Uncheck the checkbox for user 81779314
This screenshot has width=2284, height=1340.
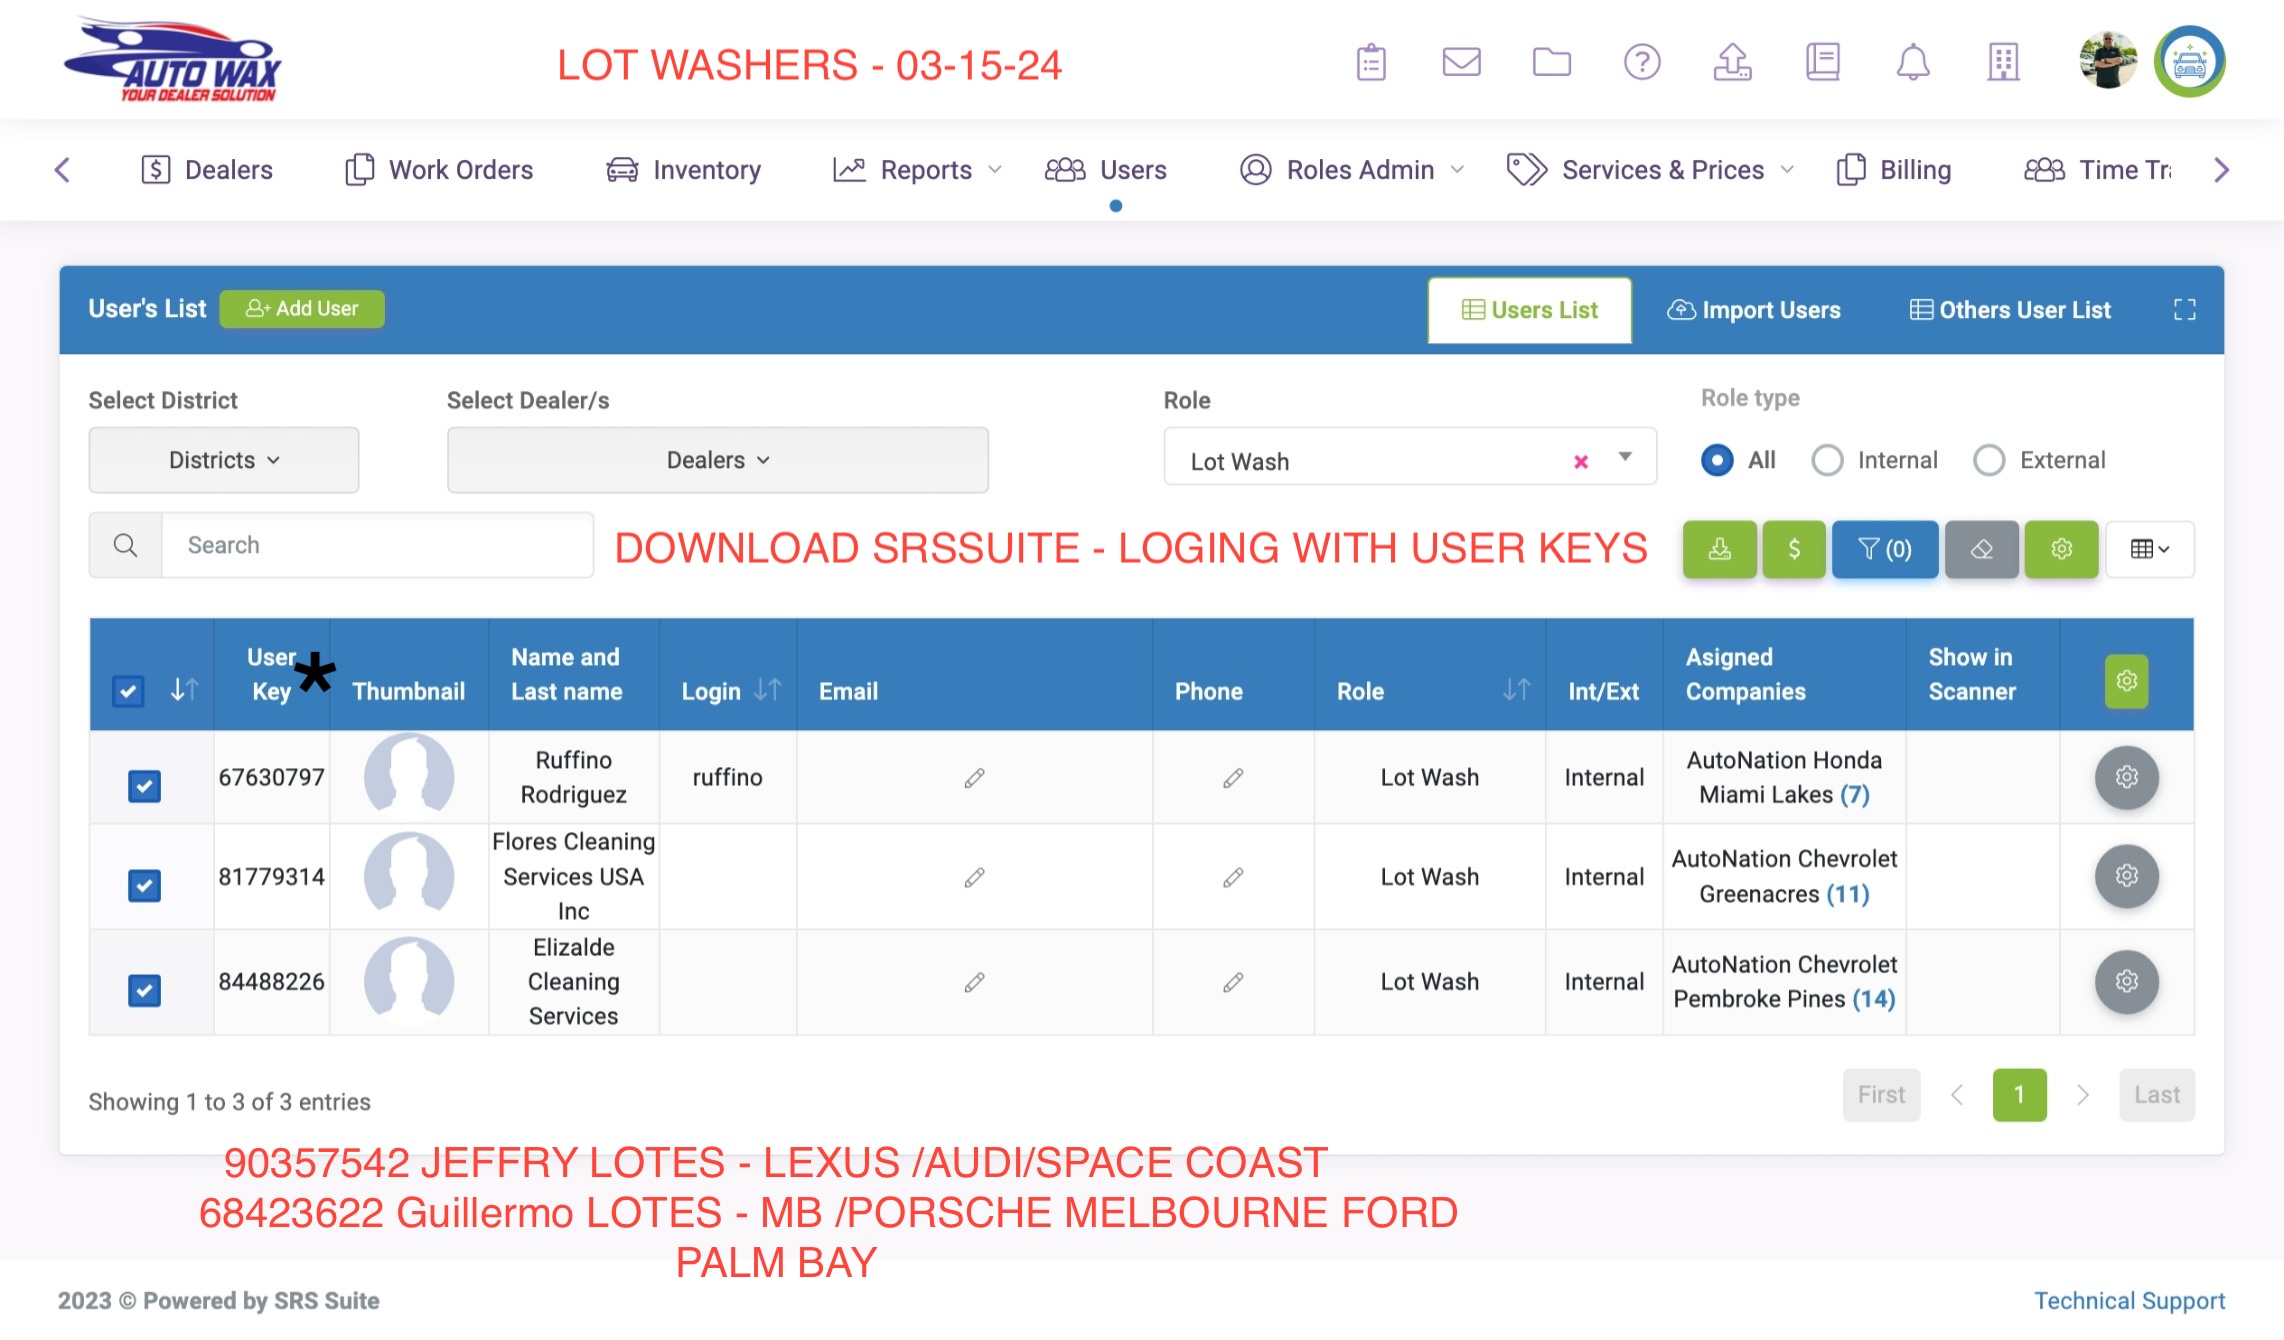tap(144, 885)
